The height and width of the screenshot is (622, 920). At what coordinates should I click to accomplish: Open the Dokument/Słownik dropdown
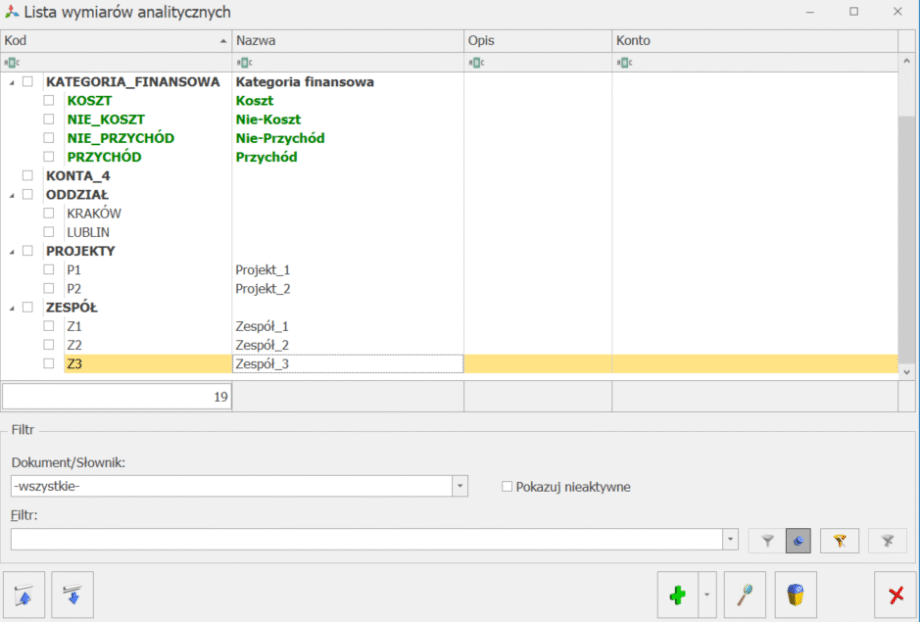[460, 486]
